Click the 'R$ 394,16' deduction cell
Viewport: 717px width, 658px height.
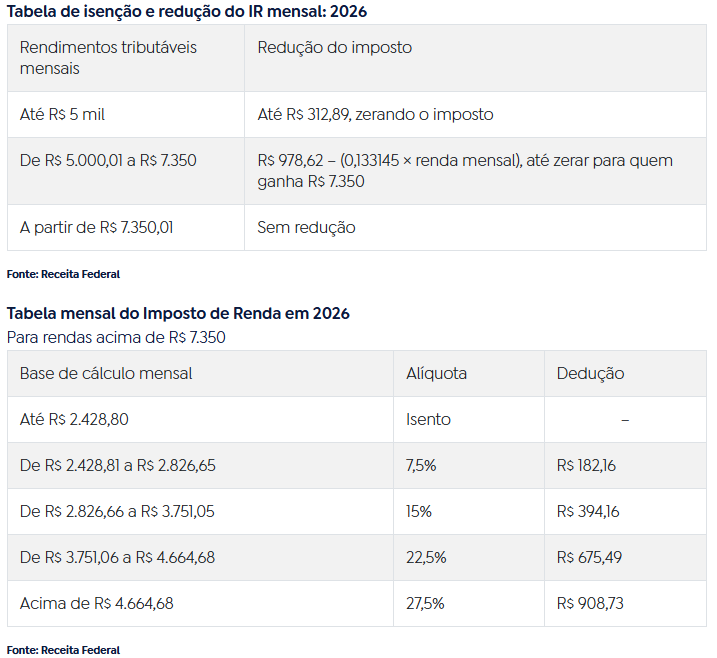pos(588,511)
